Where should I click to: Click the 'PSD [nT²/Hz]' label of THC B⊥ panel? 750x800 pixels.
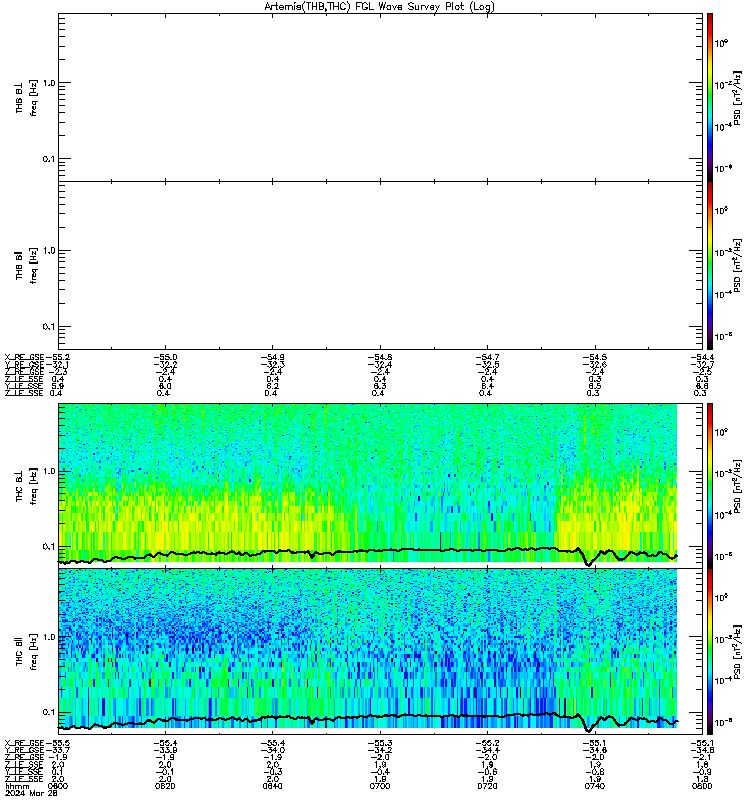tap(737, 486)
